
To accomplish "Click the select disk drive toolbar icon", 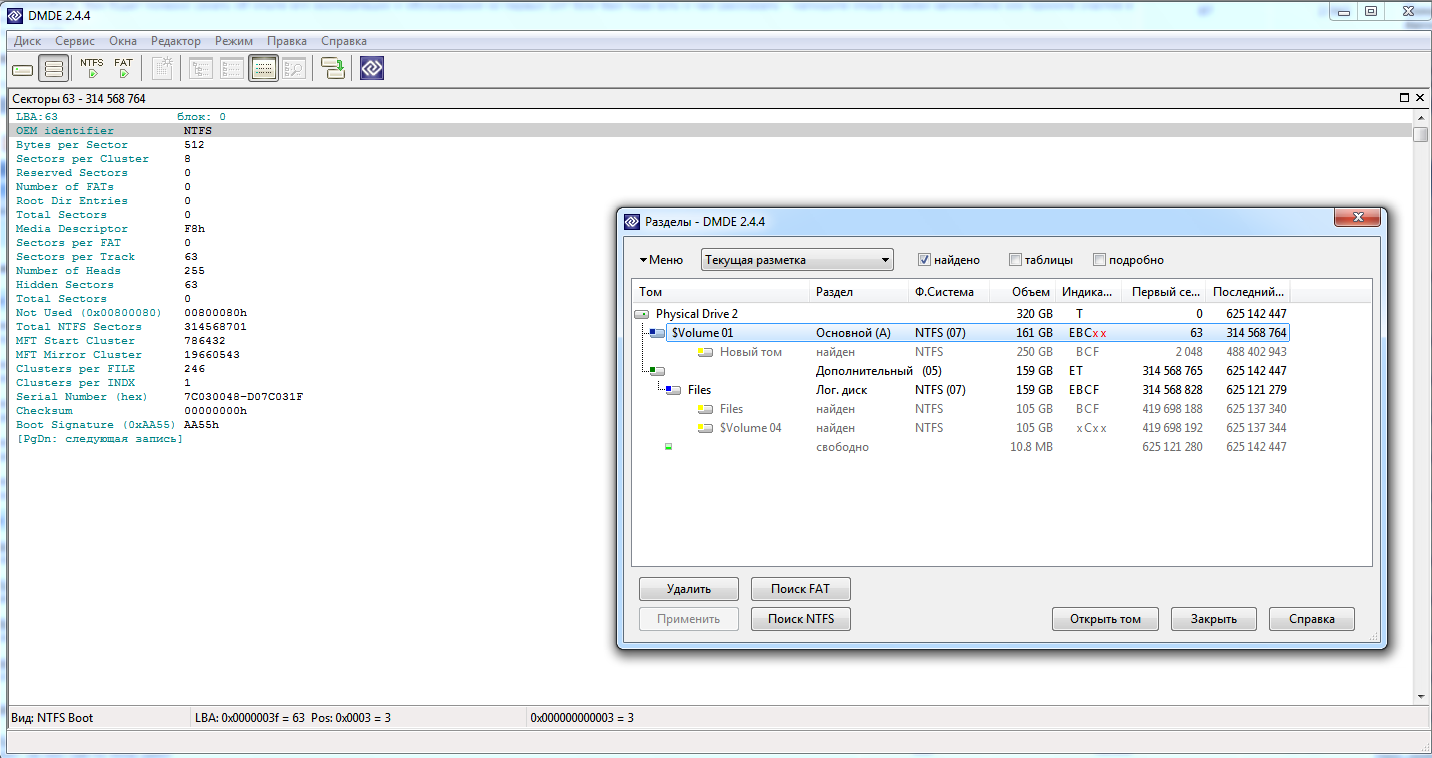I will click(22, 69).
